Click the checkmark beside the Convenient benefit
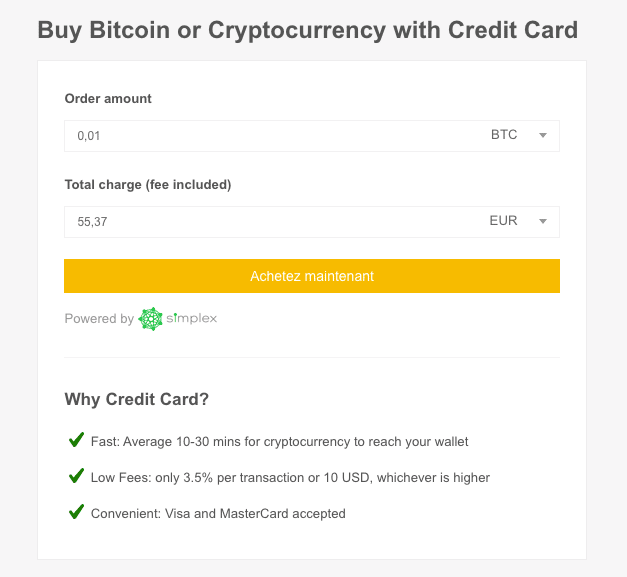 point(76,512)
